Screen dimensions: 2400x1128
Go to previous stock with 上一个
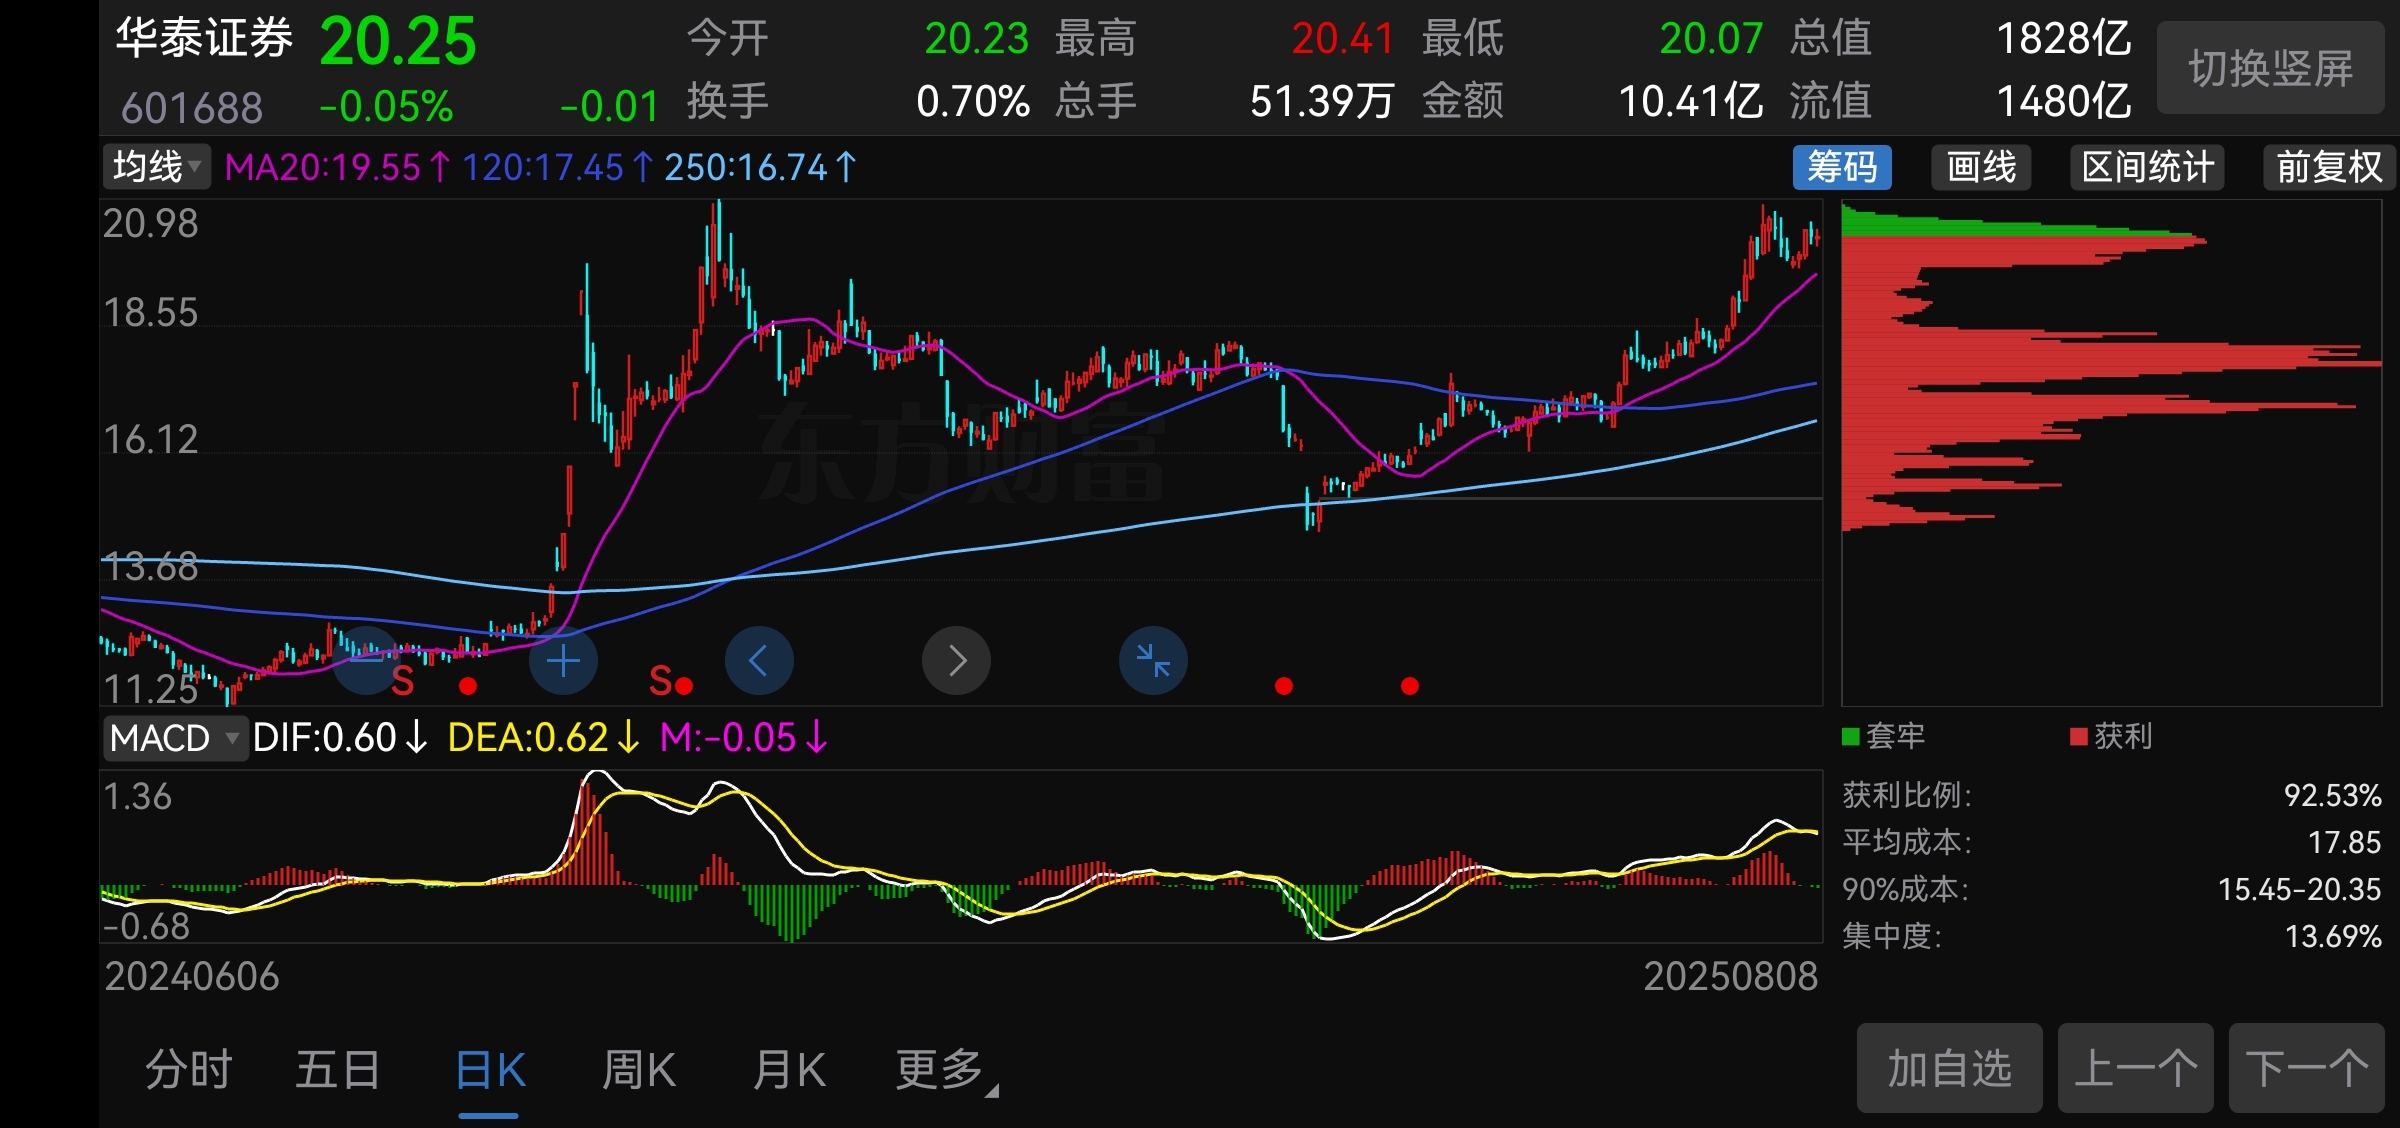[x=2135, y=1068]
